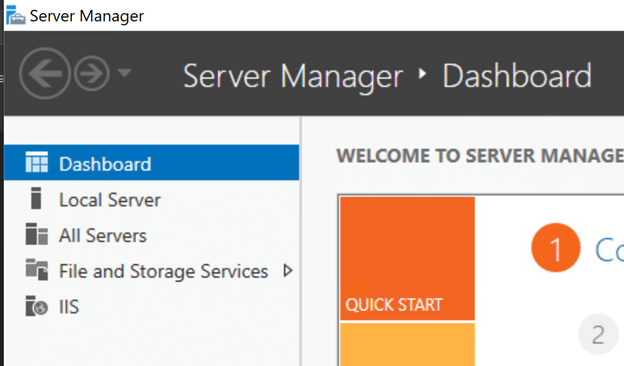Click the Local Server tower icon
The height and width of the screenshot is (366, 624).
36,198
